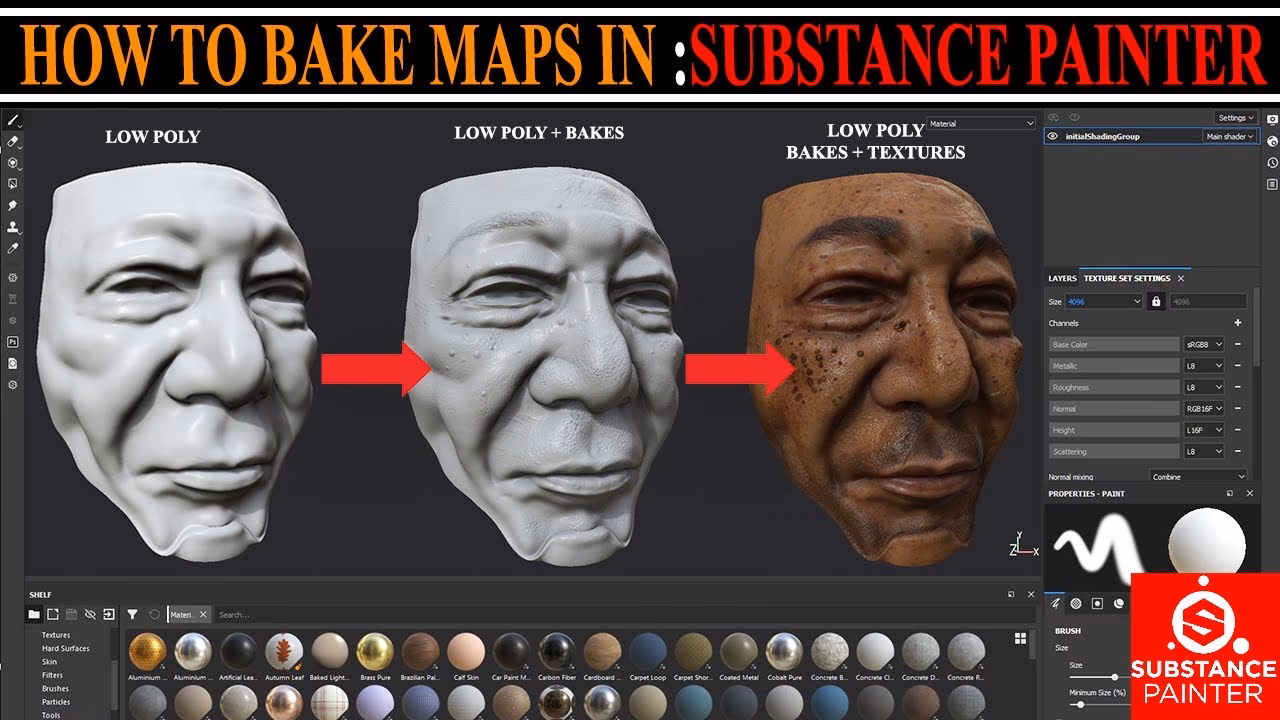Viewport: 1280px width, 720px height.
Task: Remove the Normal channel
Action: [x=1237, y=409]
